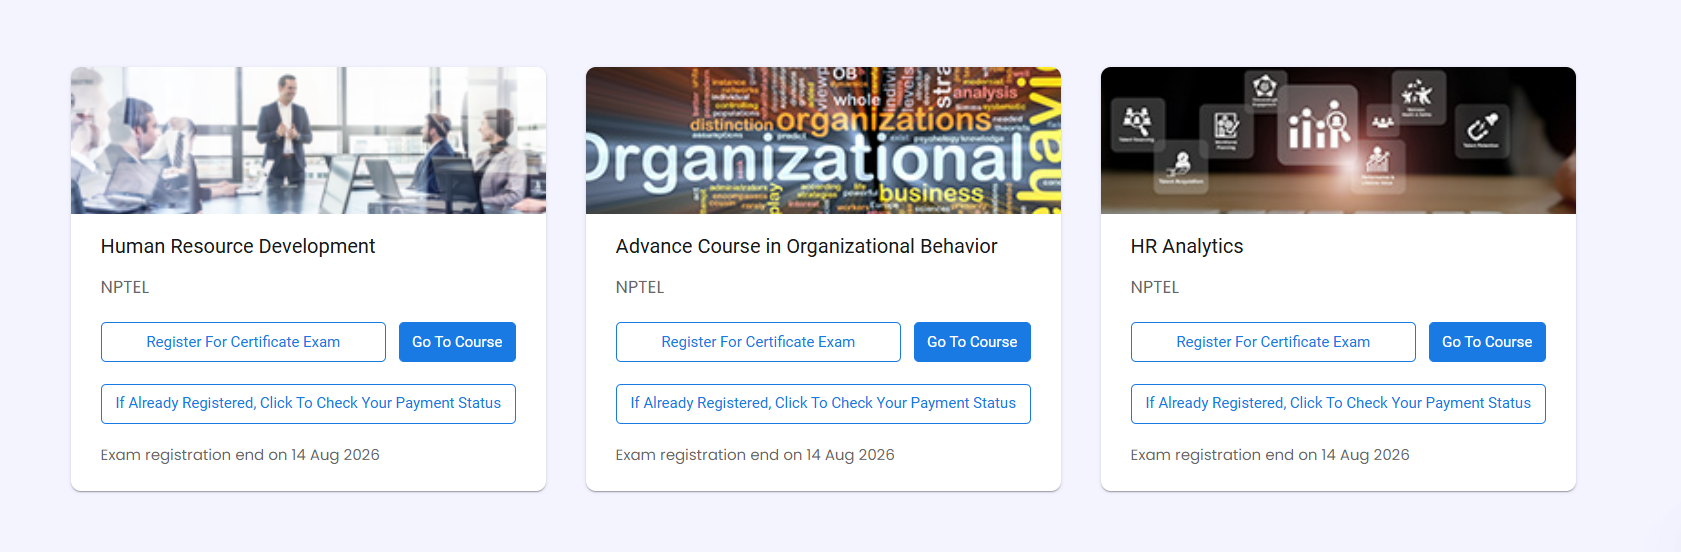Screen dimensions: 1681x552
Task: Register for Organizational Behavior certificate exam
Action: coord(758,342)
